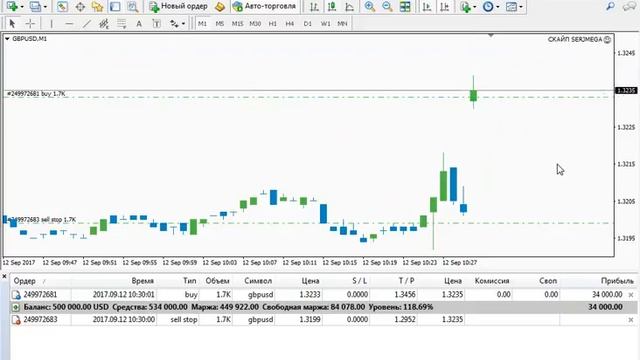This screenshot has width=640, height=360.
Task: Zoom in the chart
Action: (x=370, y=7)
